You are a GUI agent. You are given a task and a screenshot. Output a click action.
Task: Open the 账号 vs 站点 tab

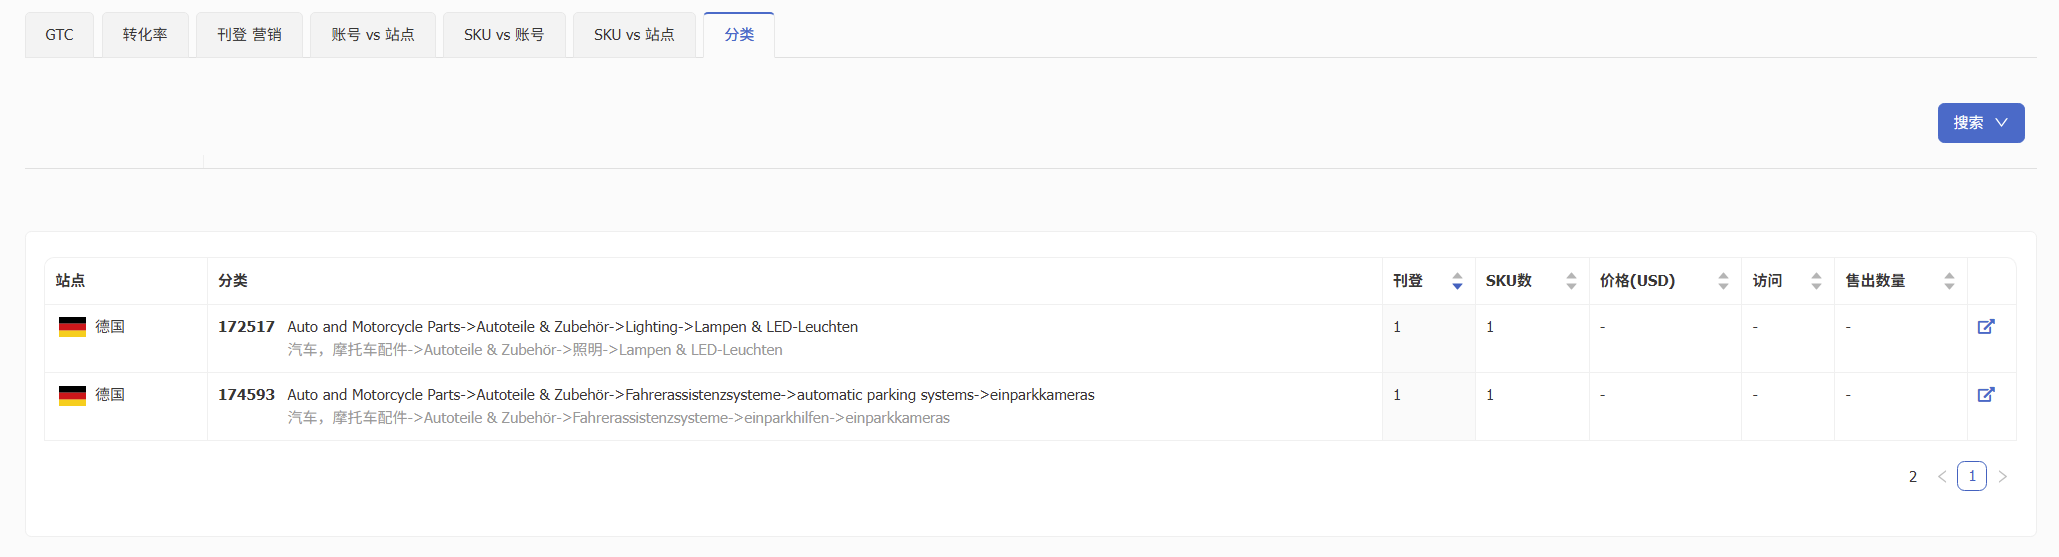[x=372, y=35]
